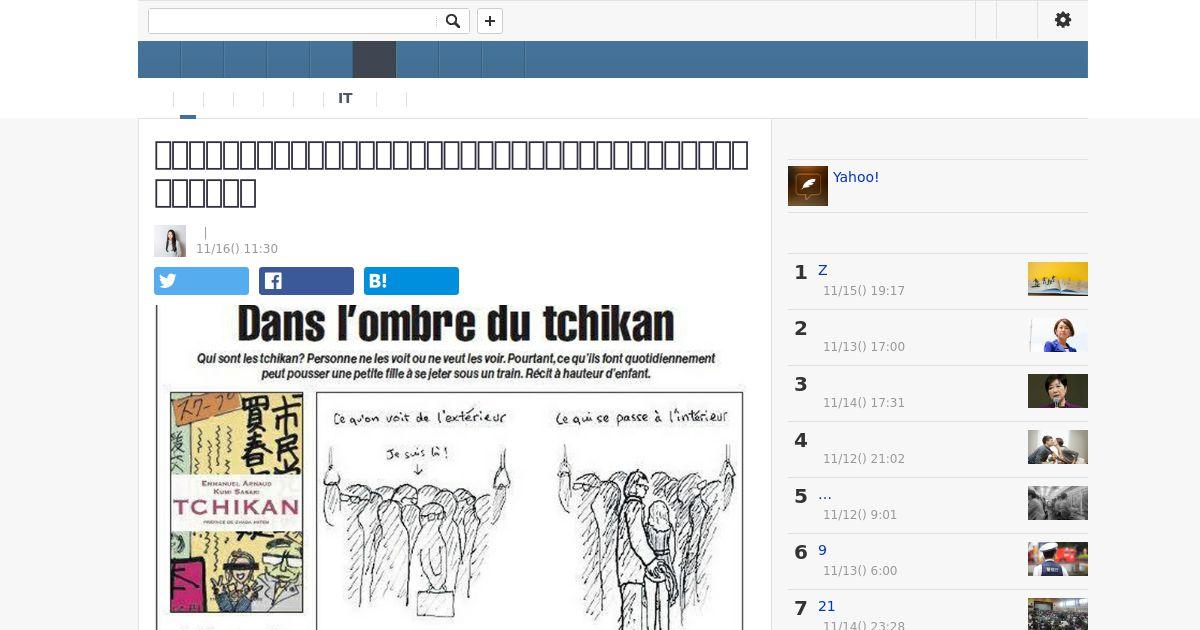This screenshot has height=630, width=1200.
Task: Click the magnifier search icon
Action: 453,21
